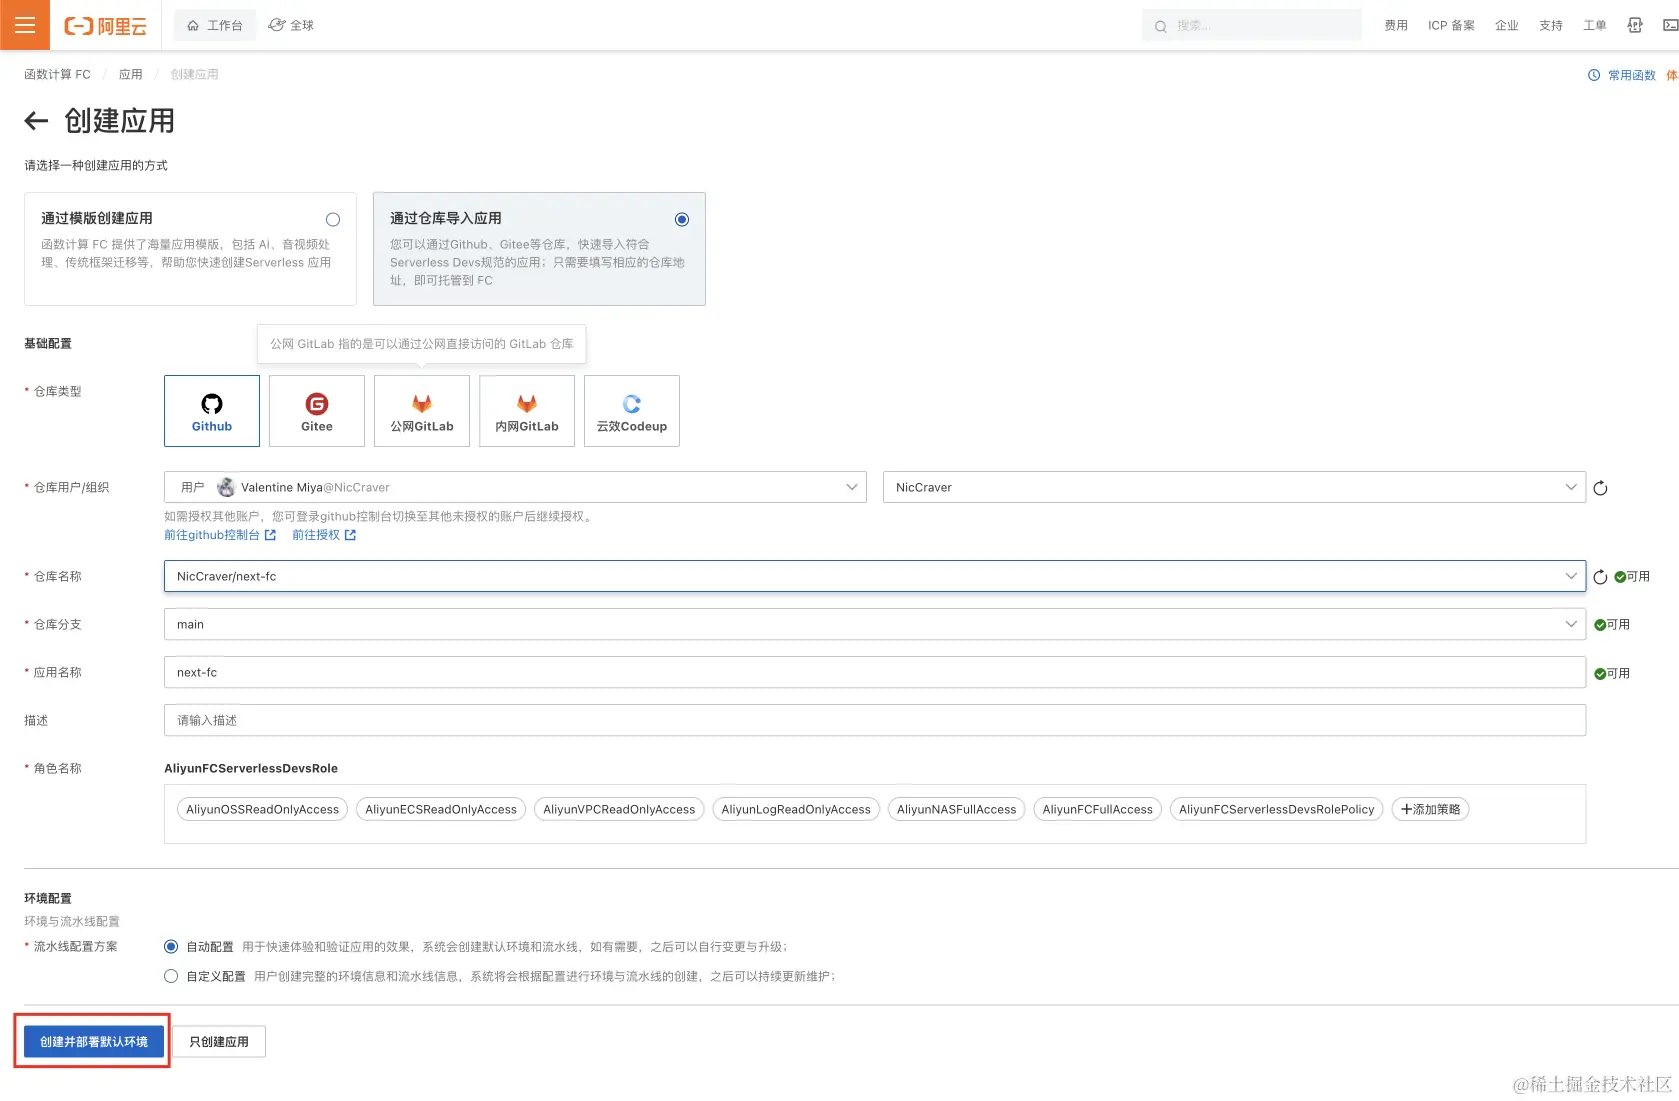The height and width of the screenshot is (1101, 1679).
Task: Click the AliyunNASFullAccess policy tag
Action: click(956, 809)
